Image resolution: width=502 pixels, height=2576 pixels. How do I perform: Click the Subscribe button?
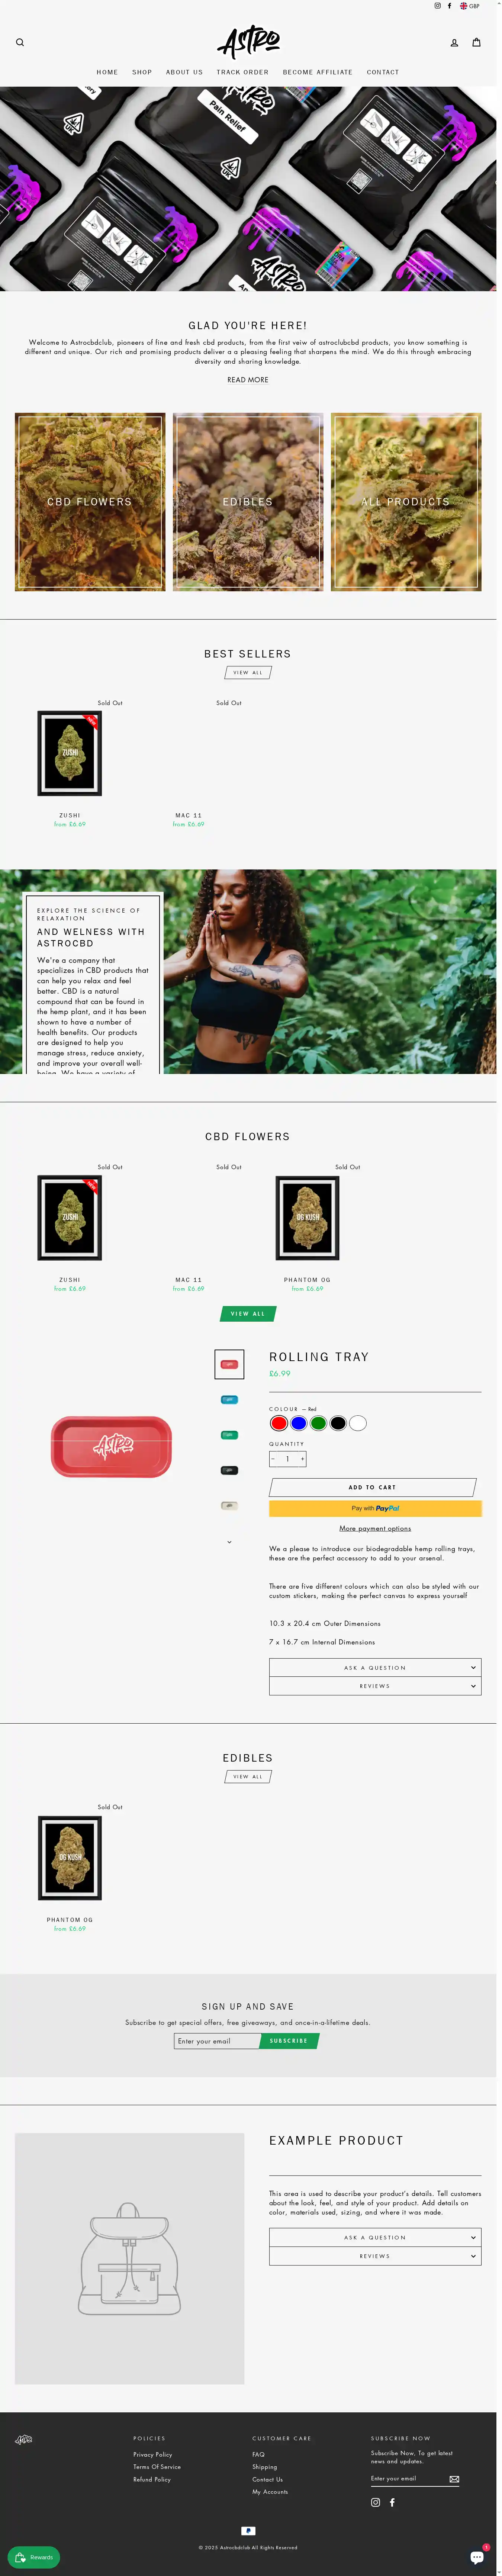click(289, 2041)
